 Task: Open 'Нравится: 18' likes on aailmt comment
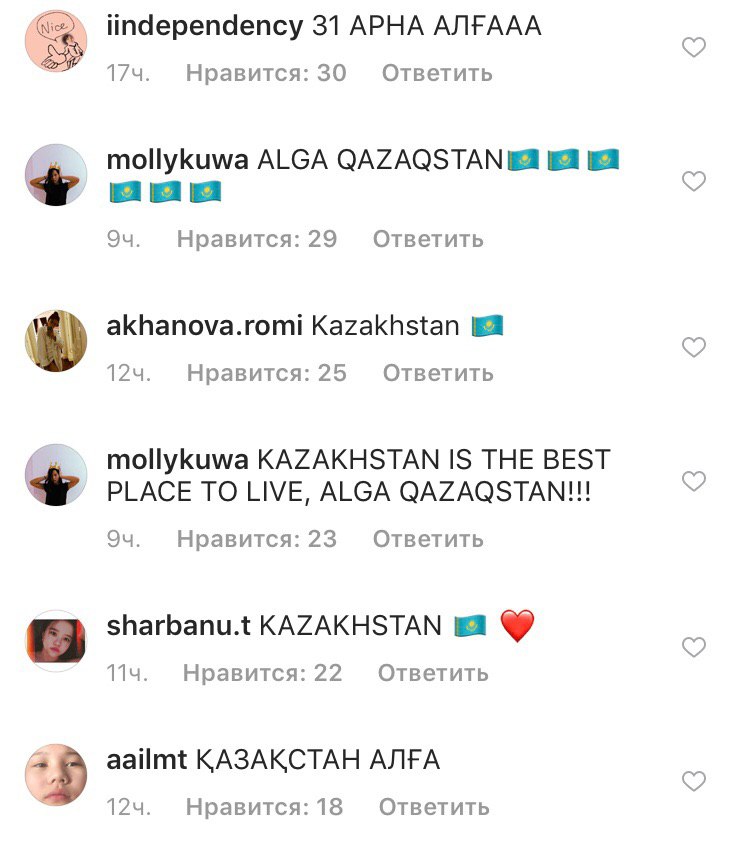264,807
